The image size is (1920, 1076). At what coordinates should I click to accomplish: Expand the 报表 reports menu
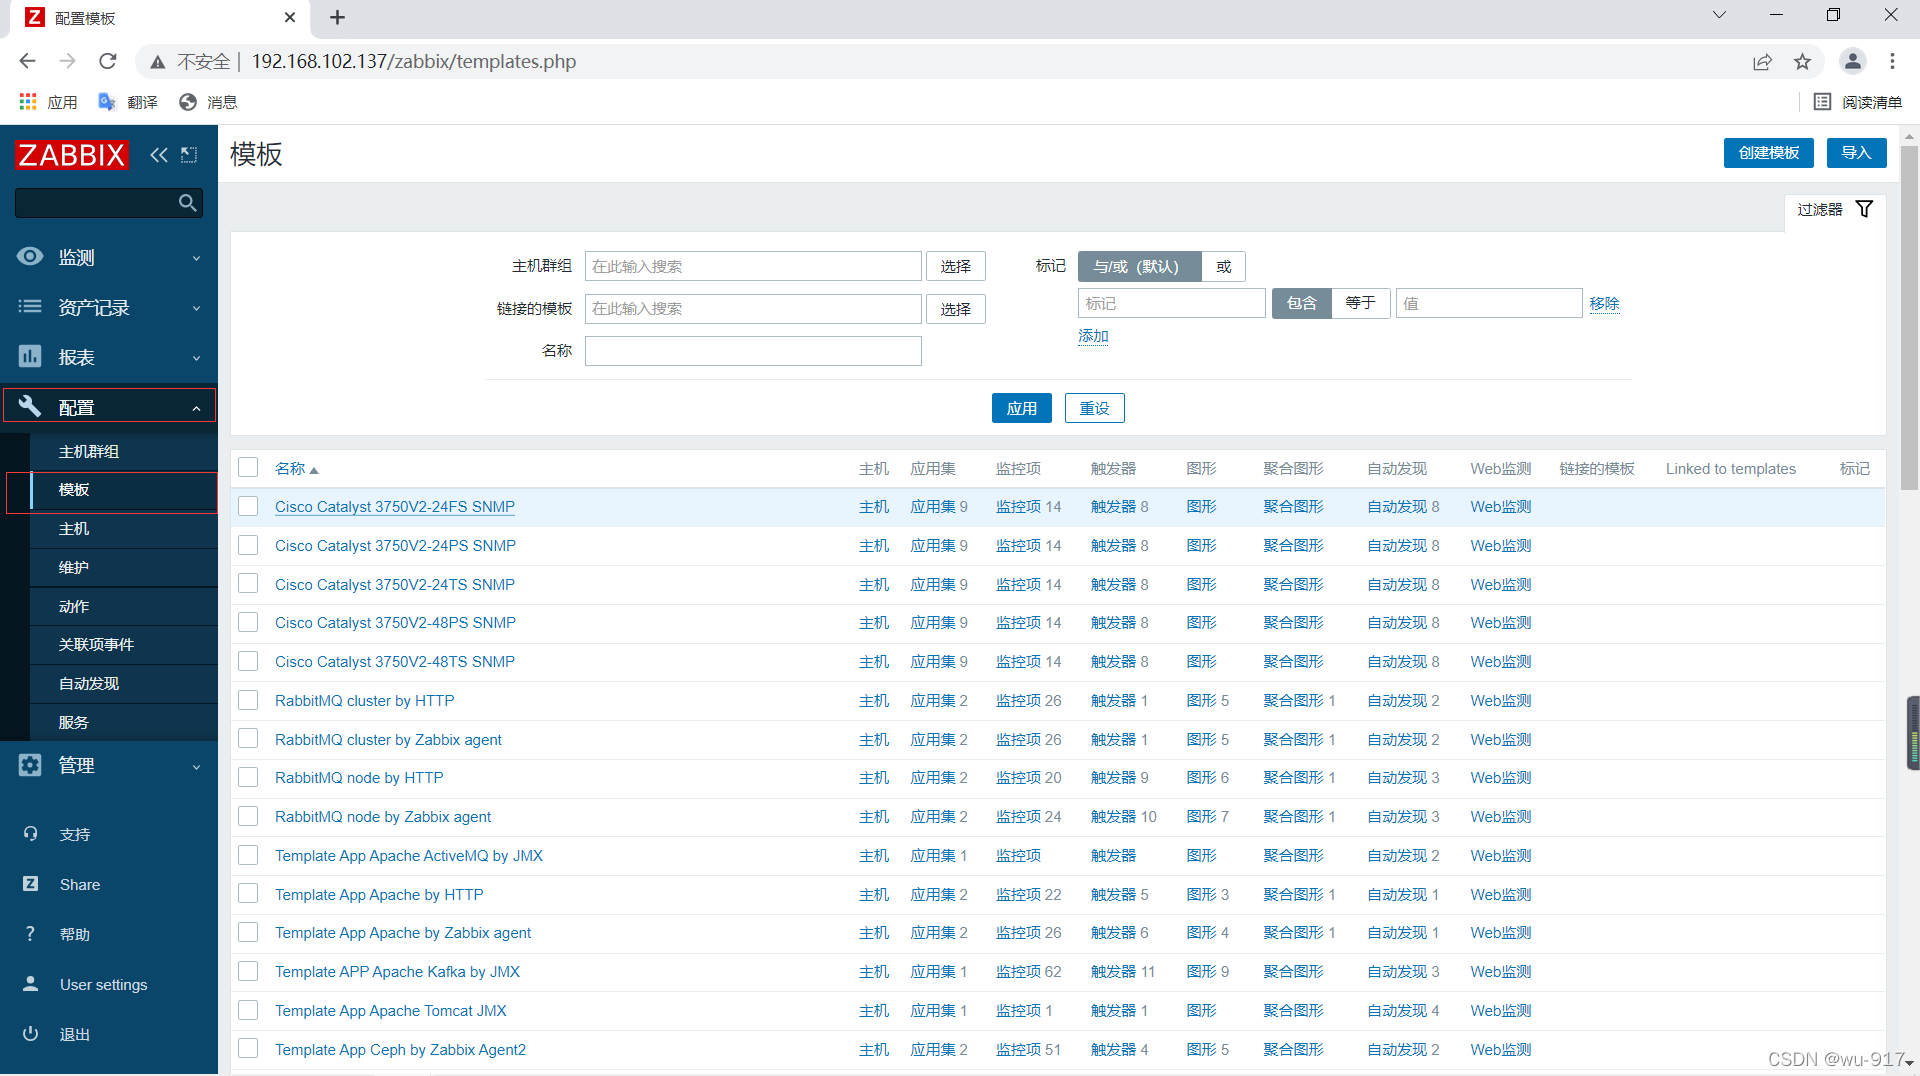click(109, 357)
